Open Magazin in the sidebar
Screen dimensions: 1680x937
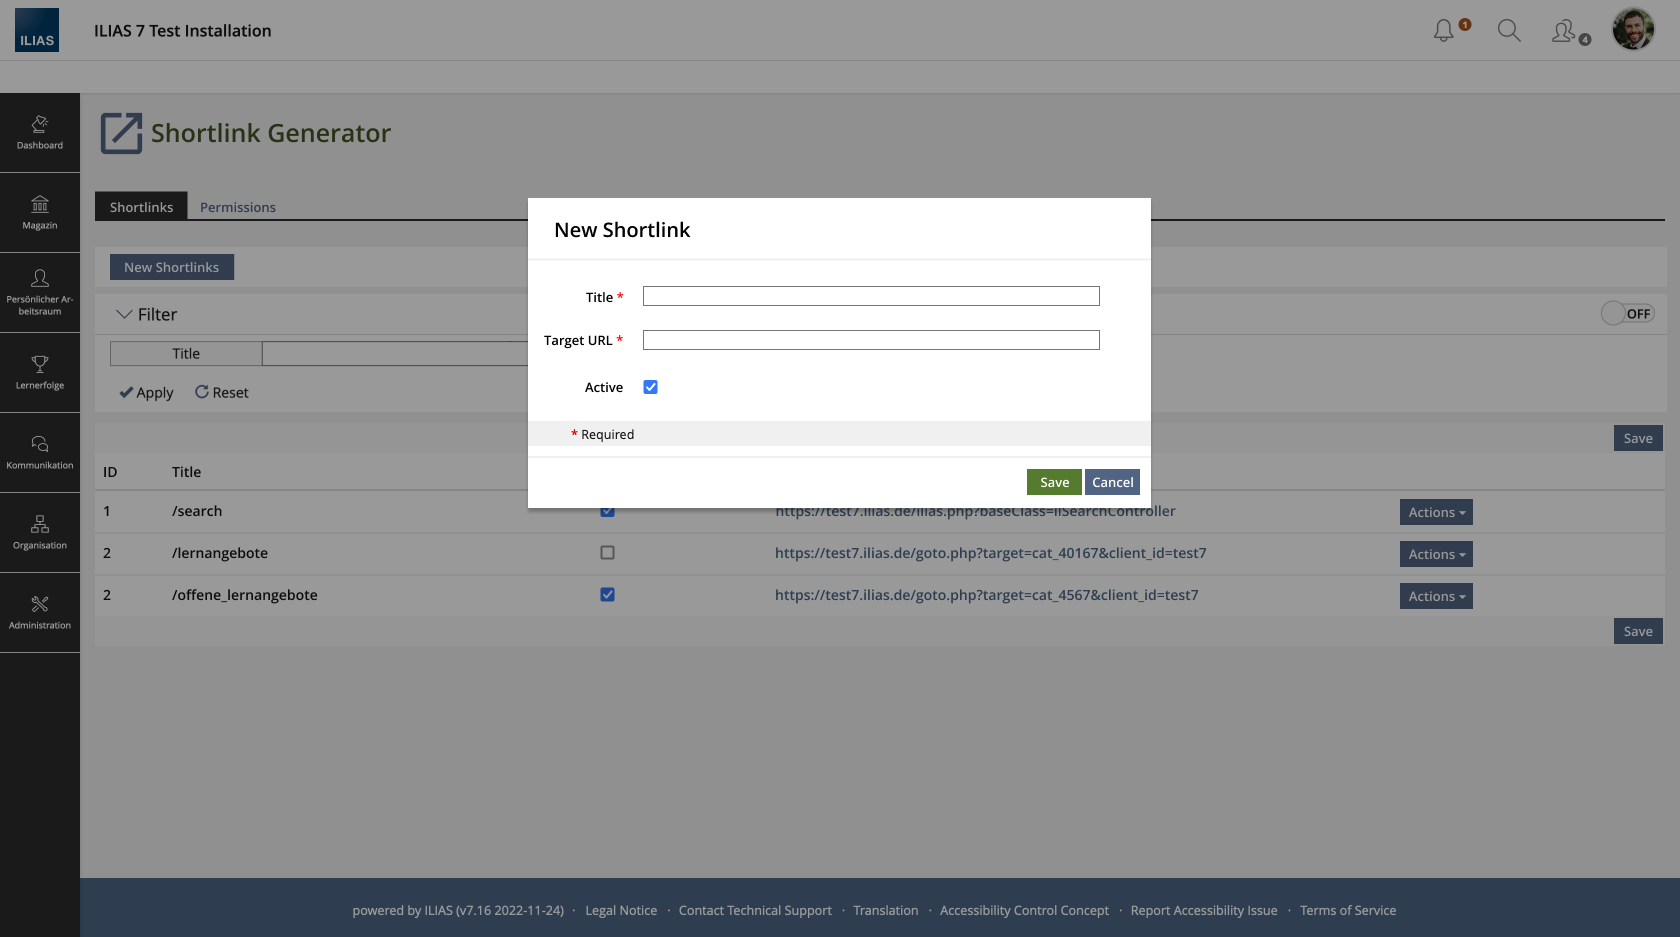(40, 212)
